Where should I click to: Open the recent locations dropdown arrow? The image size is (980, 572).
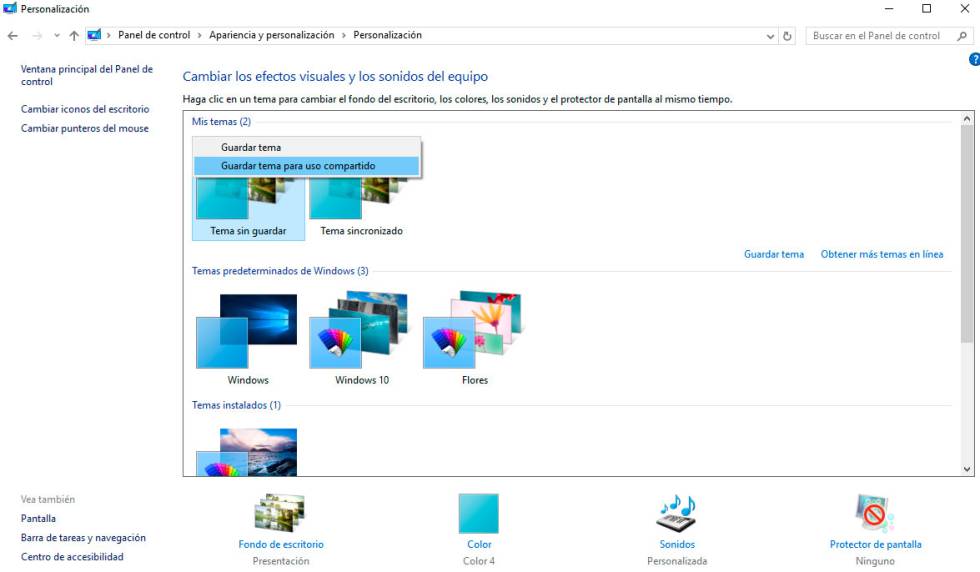pyautogui.click(x=57, y=36)
